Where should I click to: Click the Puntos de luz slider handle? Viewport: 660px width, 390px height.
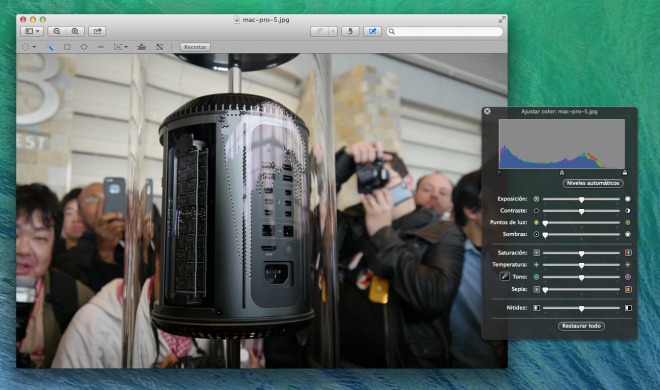pyautogui.click(x=545, y=223)
